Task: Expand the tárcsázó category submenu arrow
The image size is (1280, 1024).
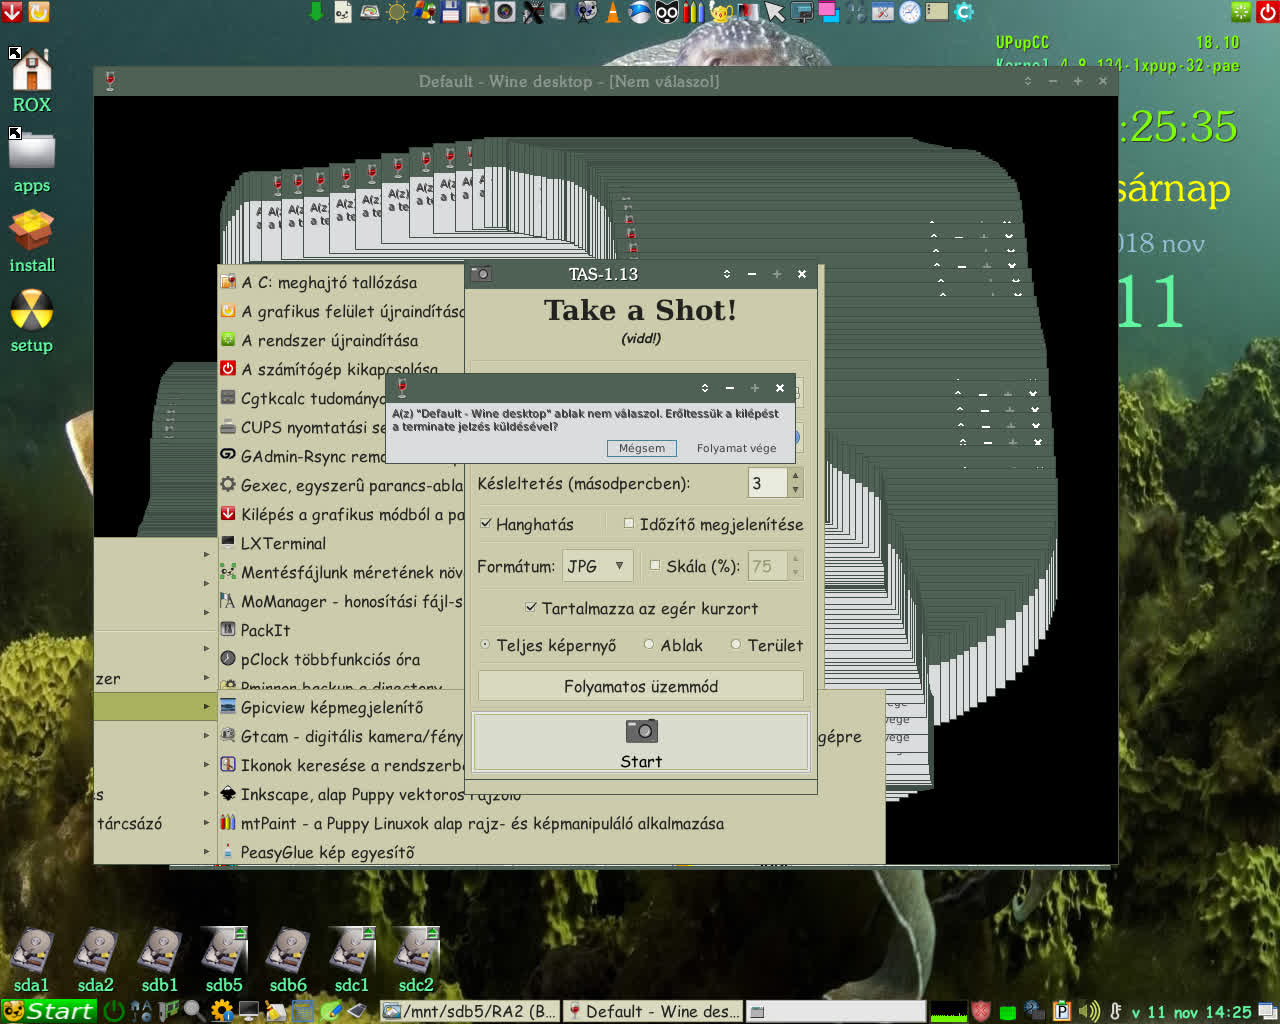Action: click(x=207, y=823)
